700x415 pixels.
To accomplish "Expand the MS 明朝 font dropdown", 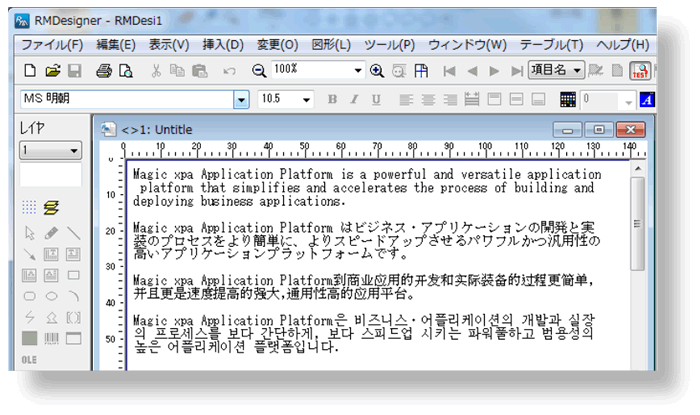I will (x=241, y=100).
